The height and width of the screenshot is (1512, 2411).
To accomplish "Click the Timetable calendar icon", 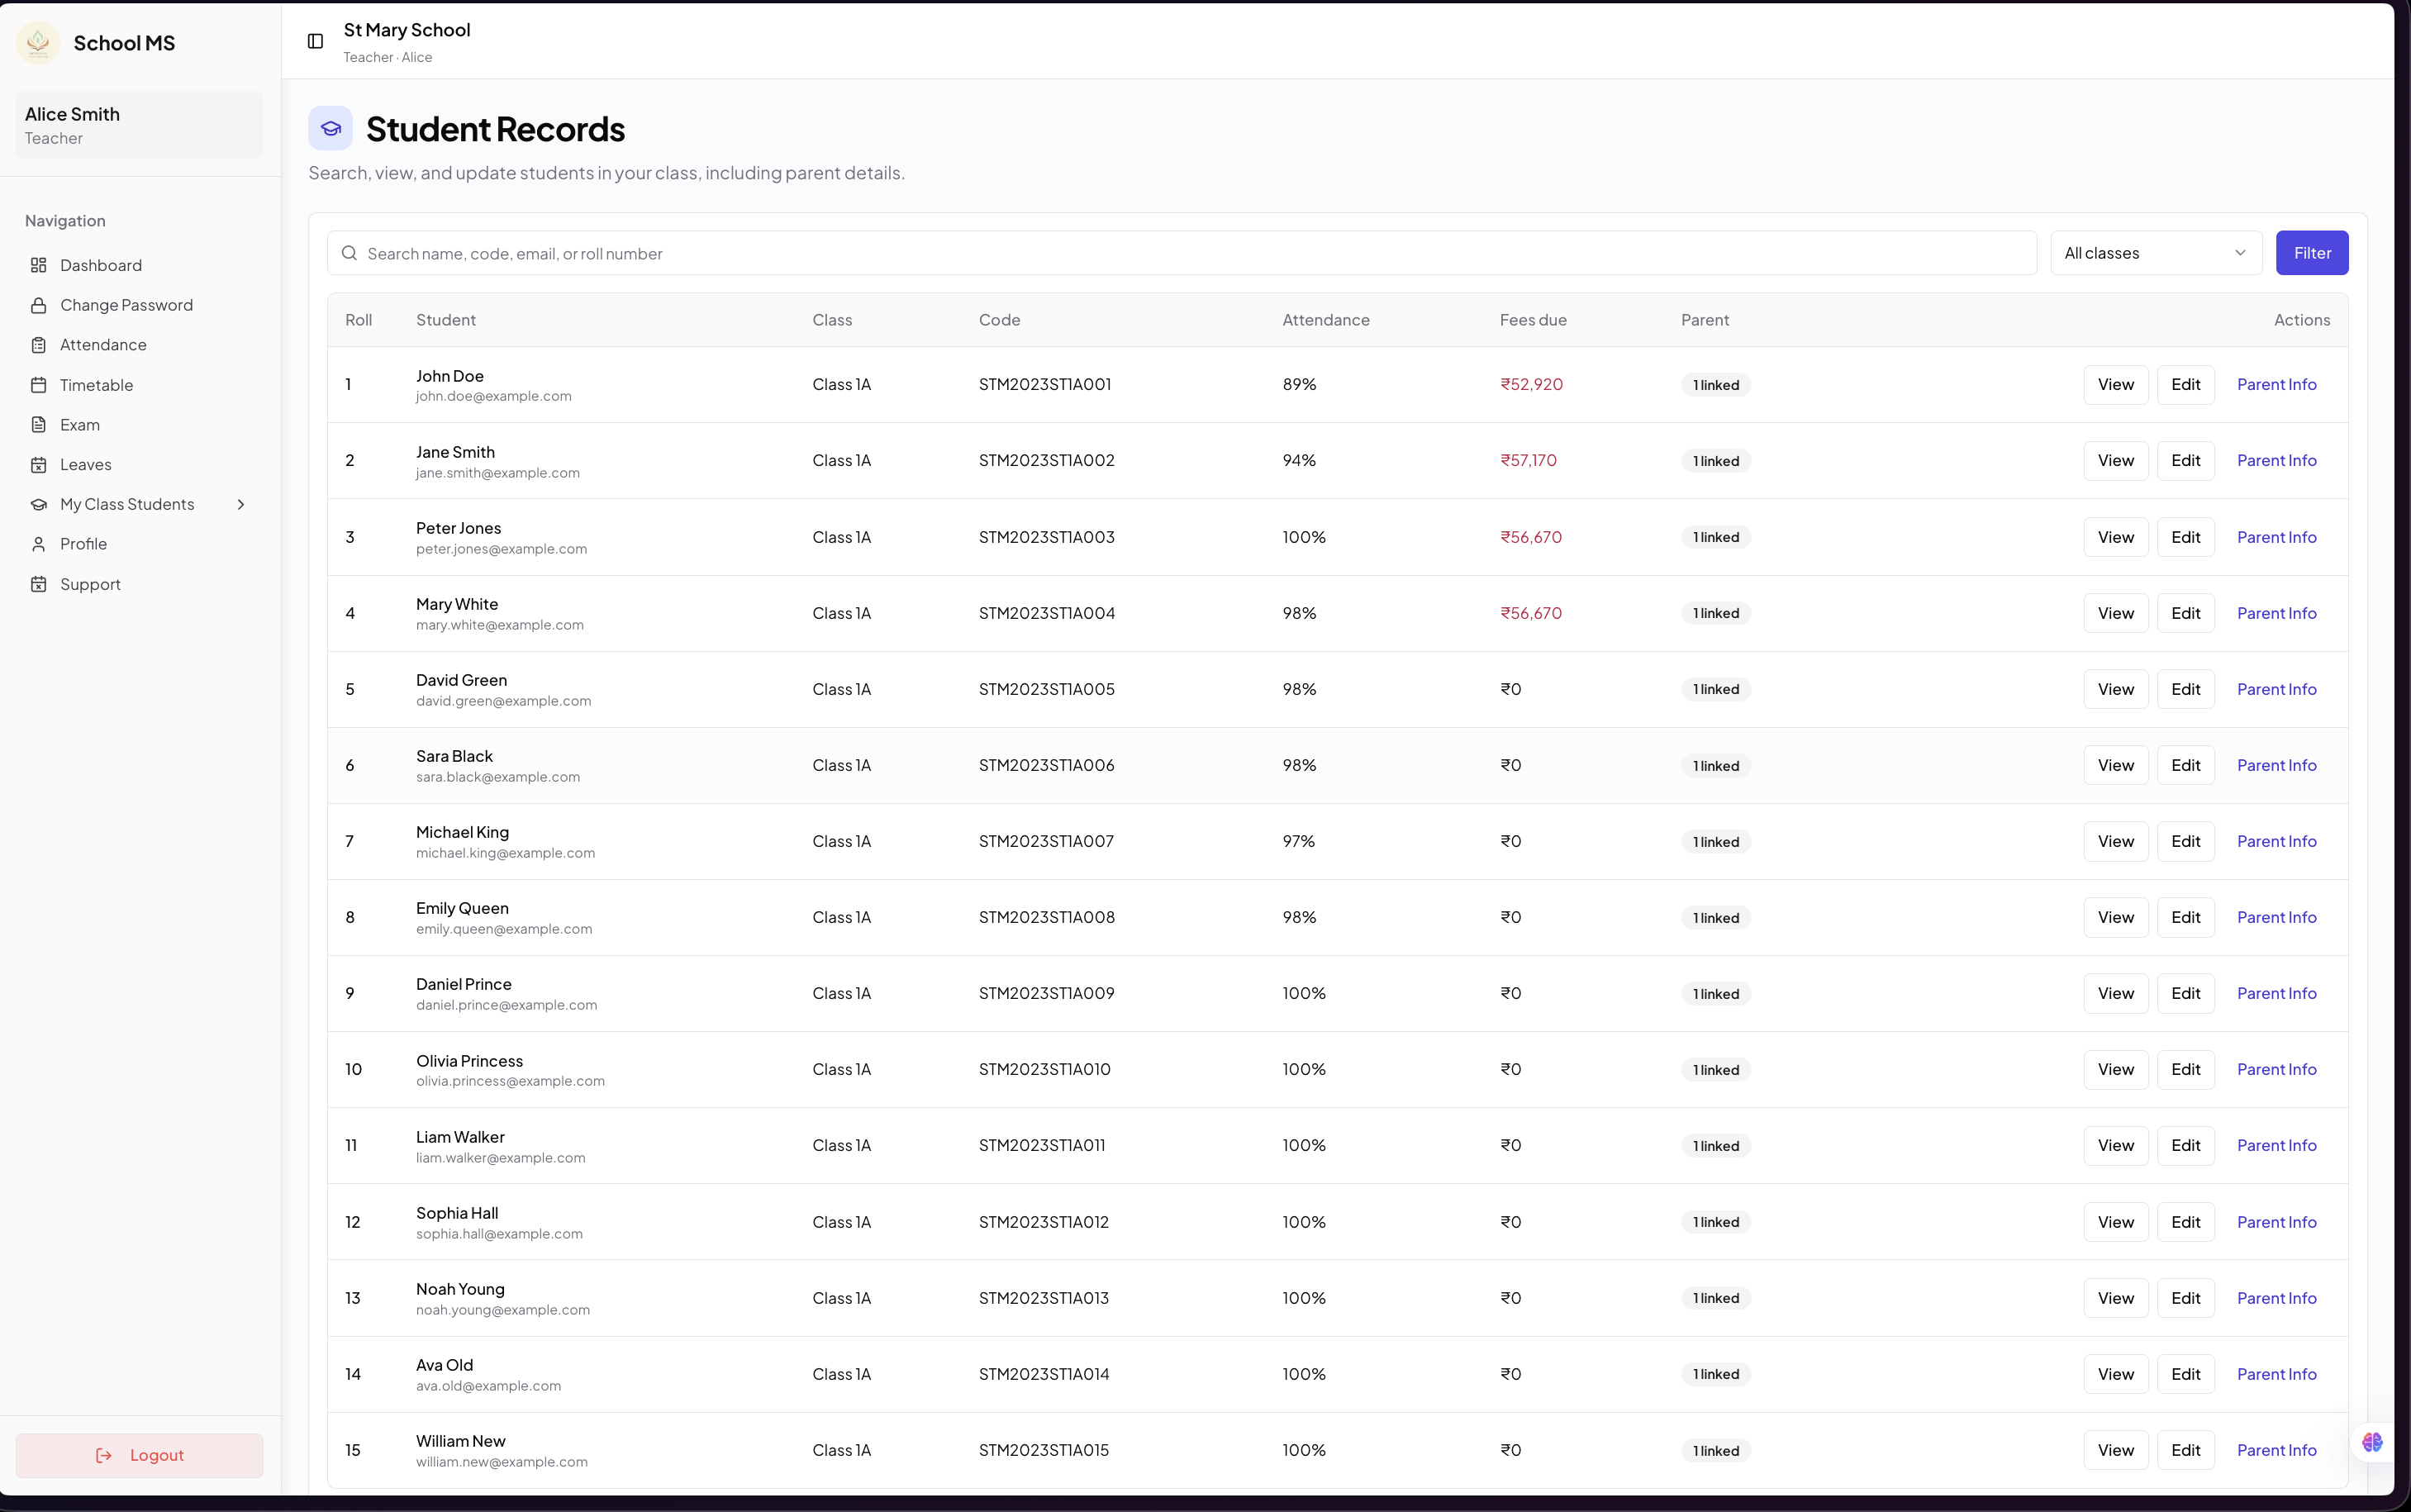I will coord(39,385).
